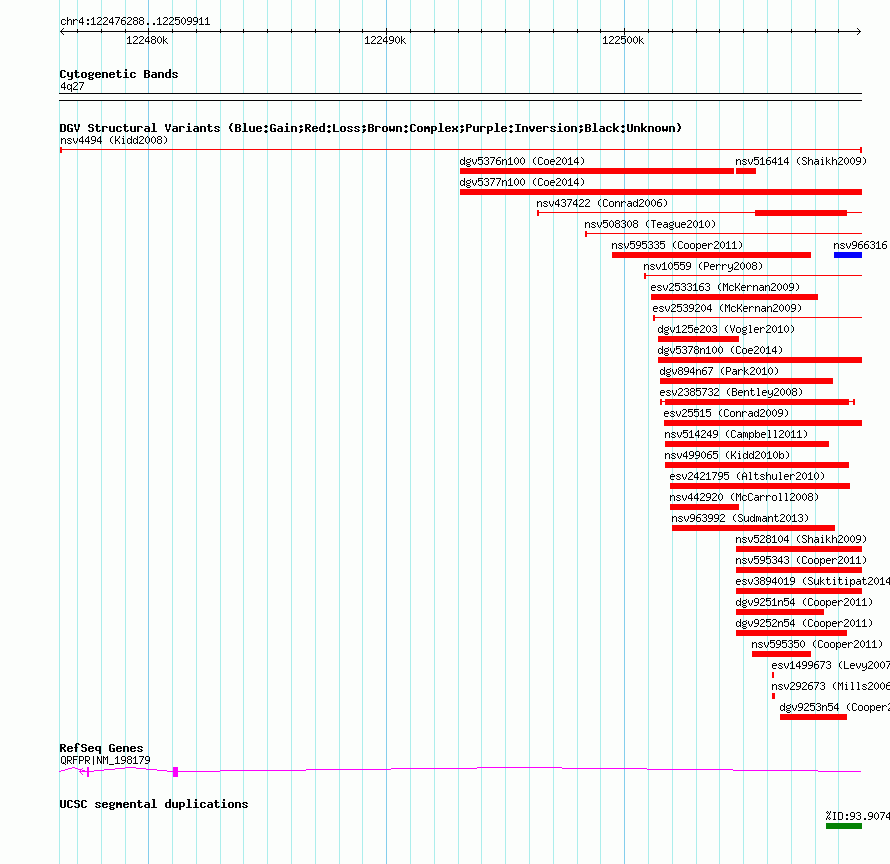Click the 122500k ruler tick label
This screenshot has width=890, height=864.
click(623, 40)
